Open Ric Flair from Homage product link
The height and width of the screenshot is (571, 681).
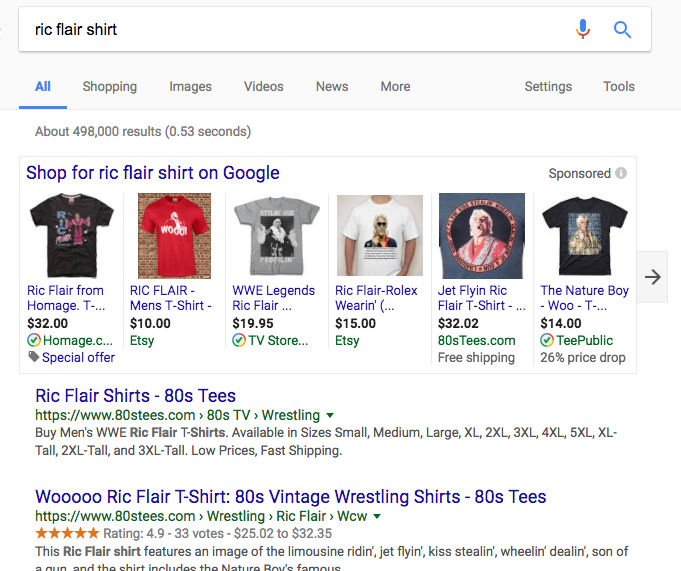66,298
